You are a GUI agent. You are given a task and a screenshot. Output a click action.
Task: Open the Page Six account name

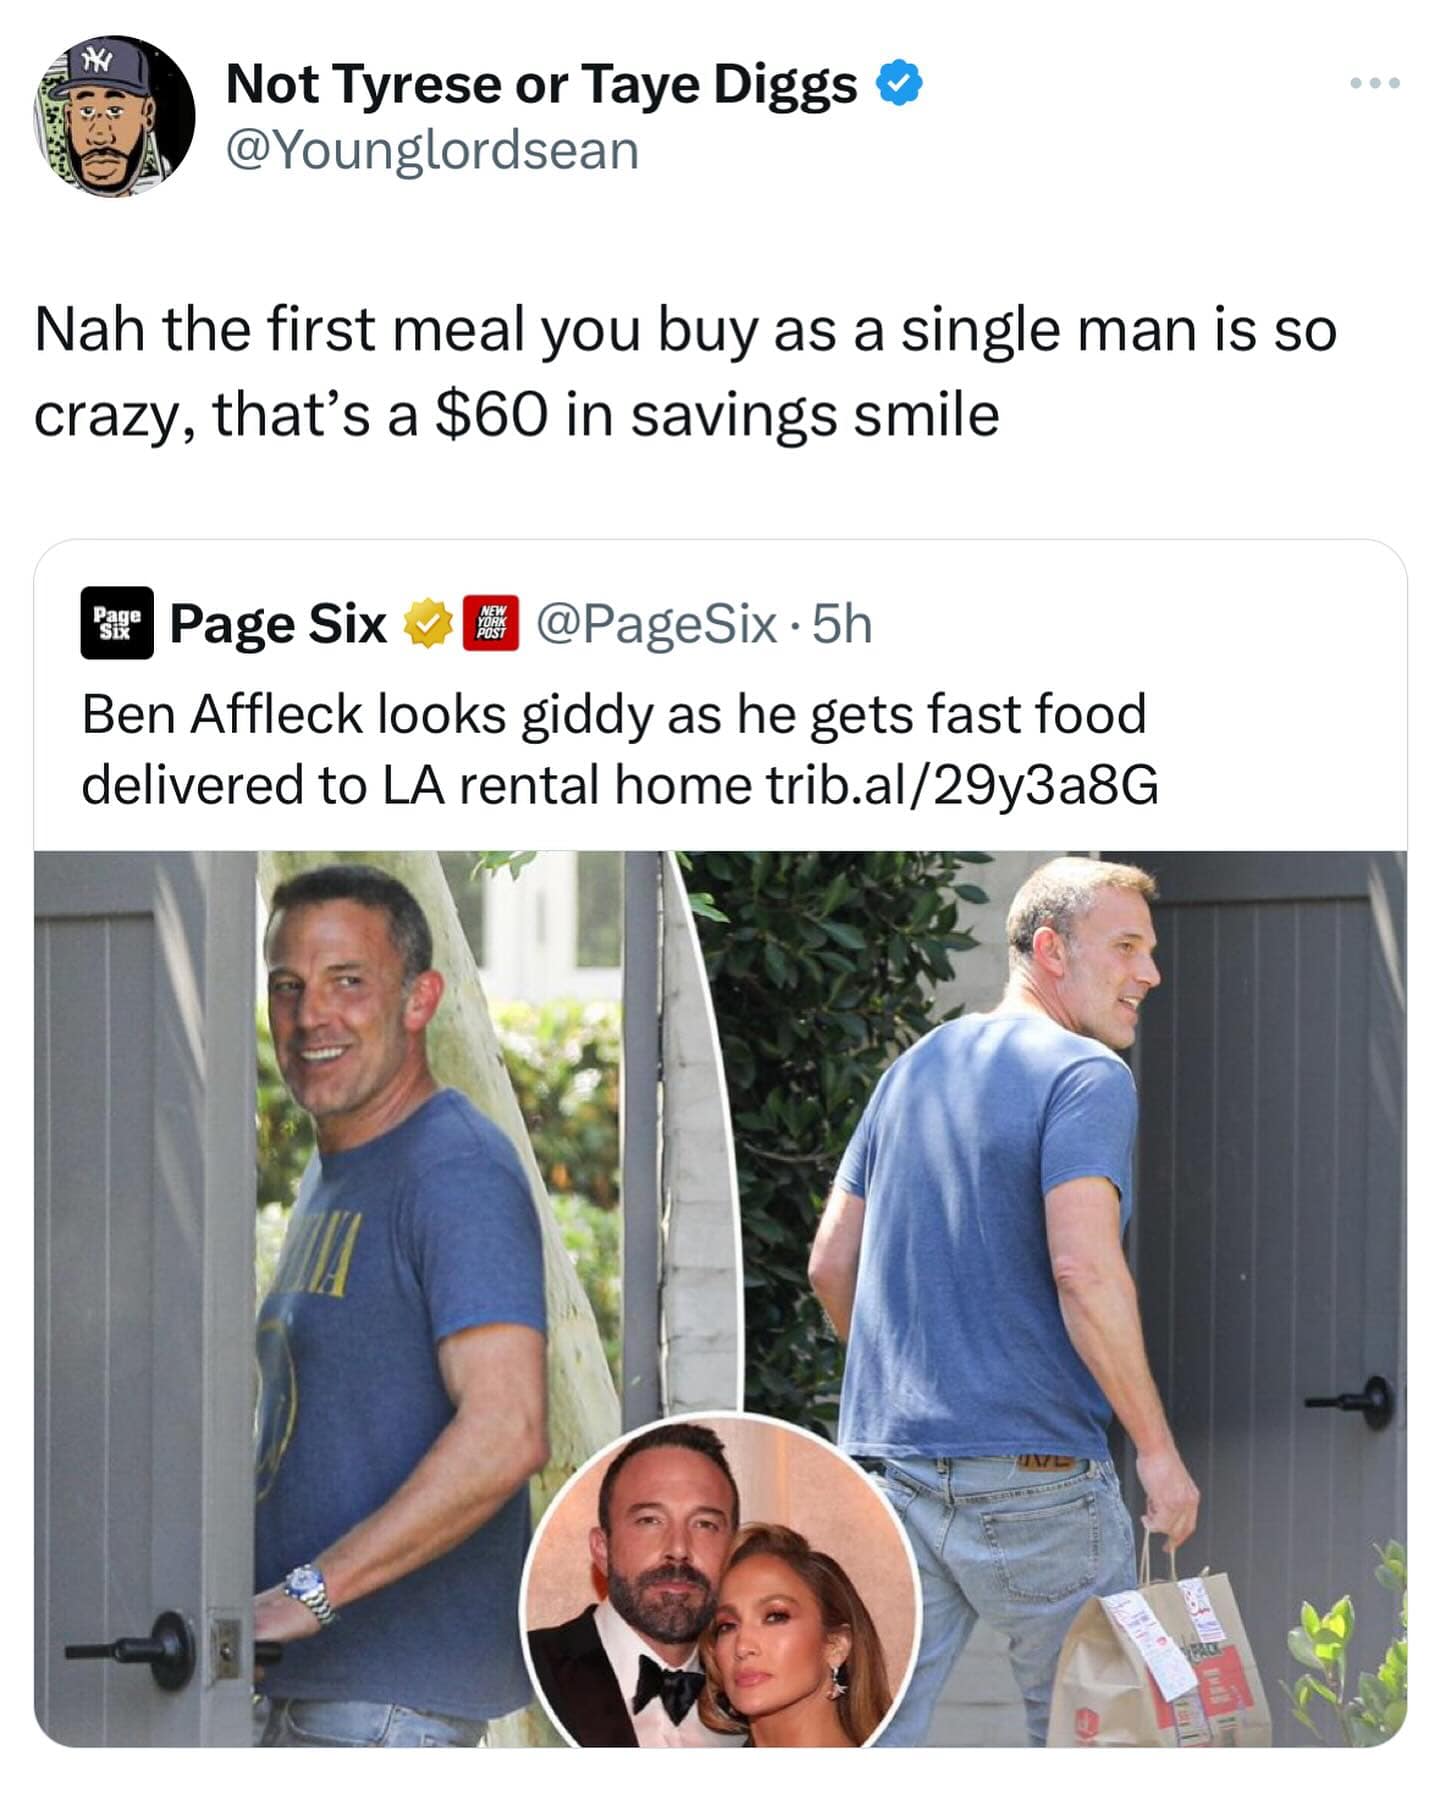[x=278, y=624]
